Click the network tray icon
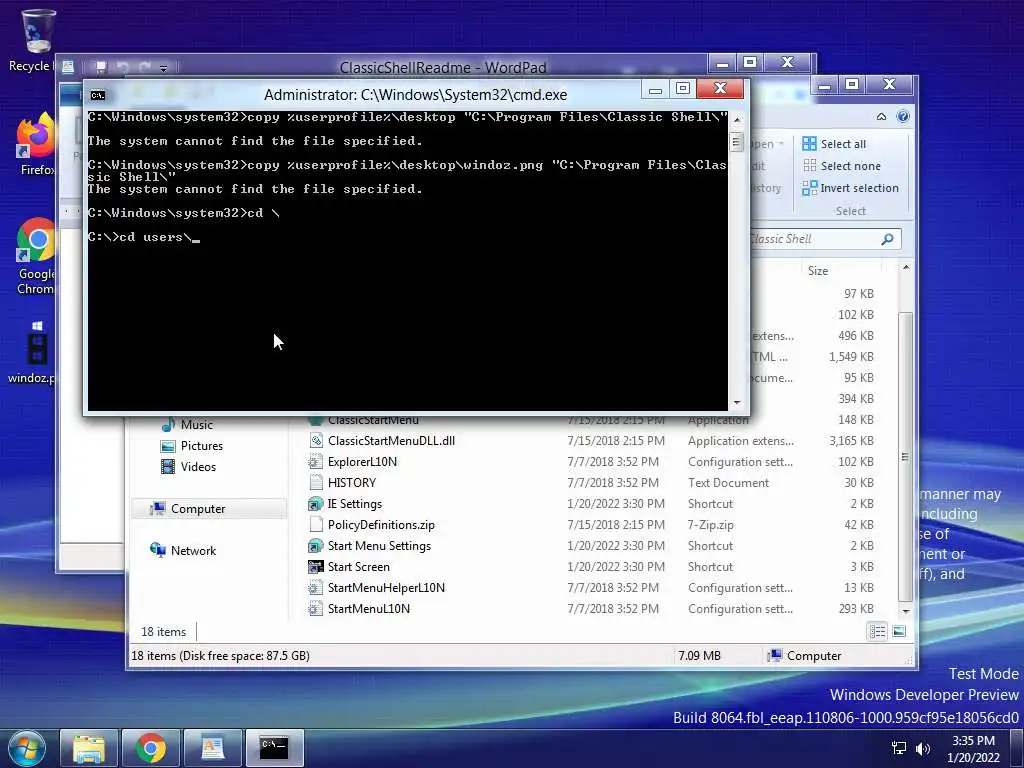 pos(899,749)
